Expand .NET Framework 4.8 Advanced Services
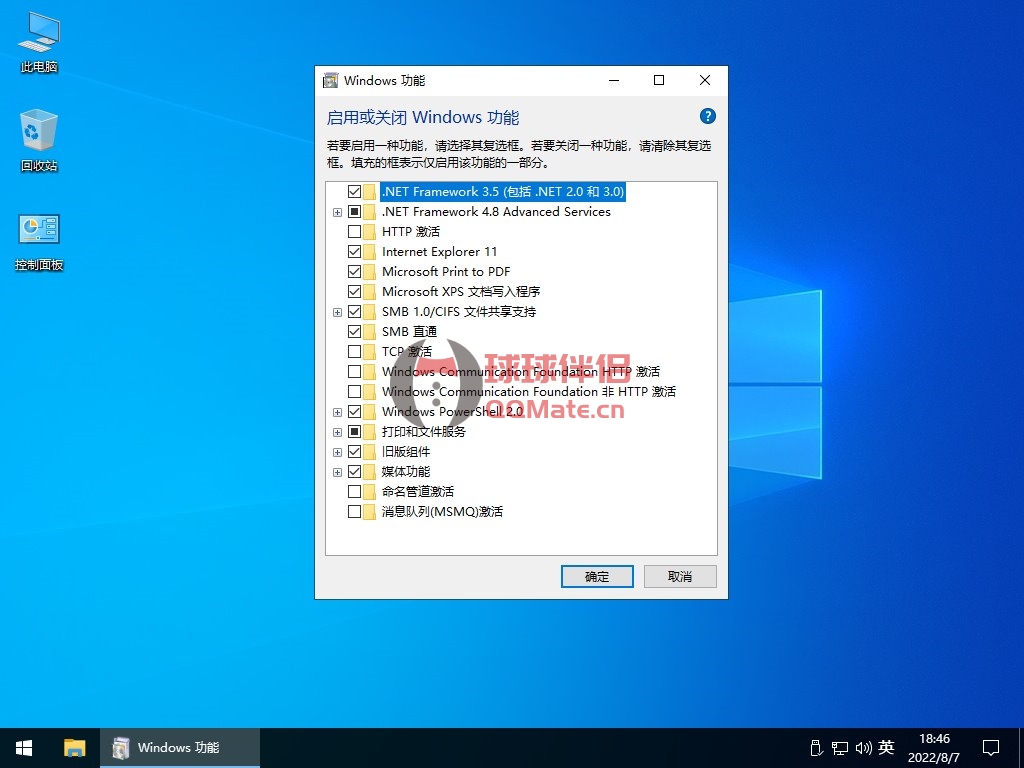The width and height of the screenshot is (1024, 768). (x=338, y=212)
